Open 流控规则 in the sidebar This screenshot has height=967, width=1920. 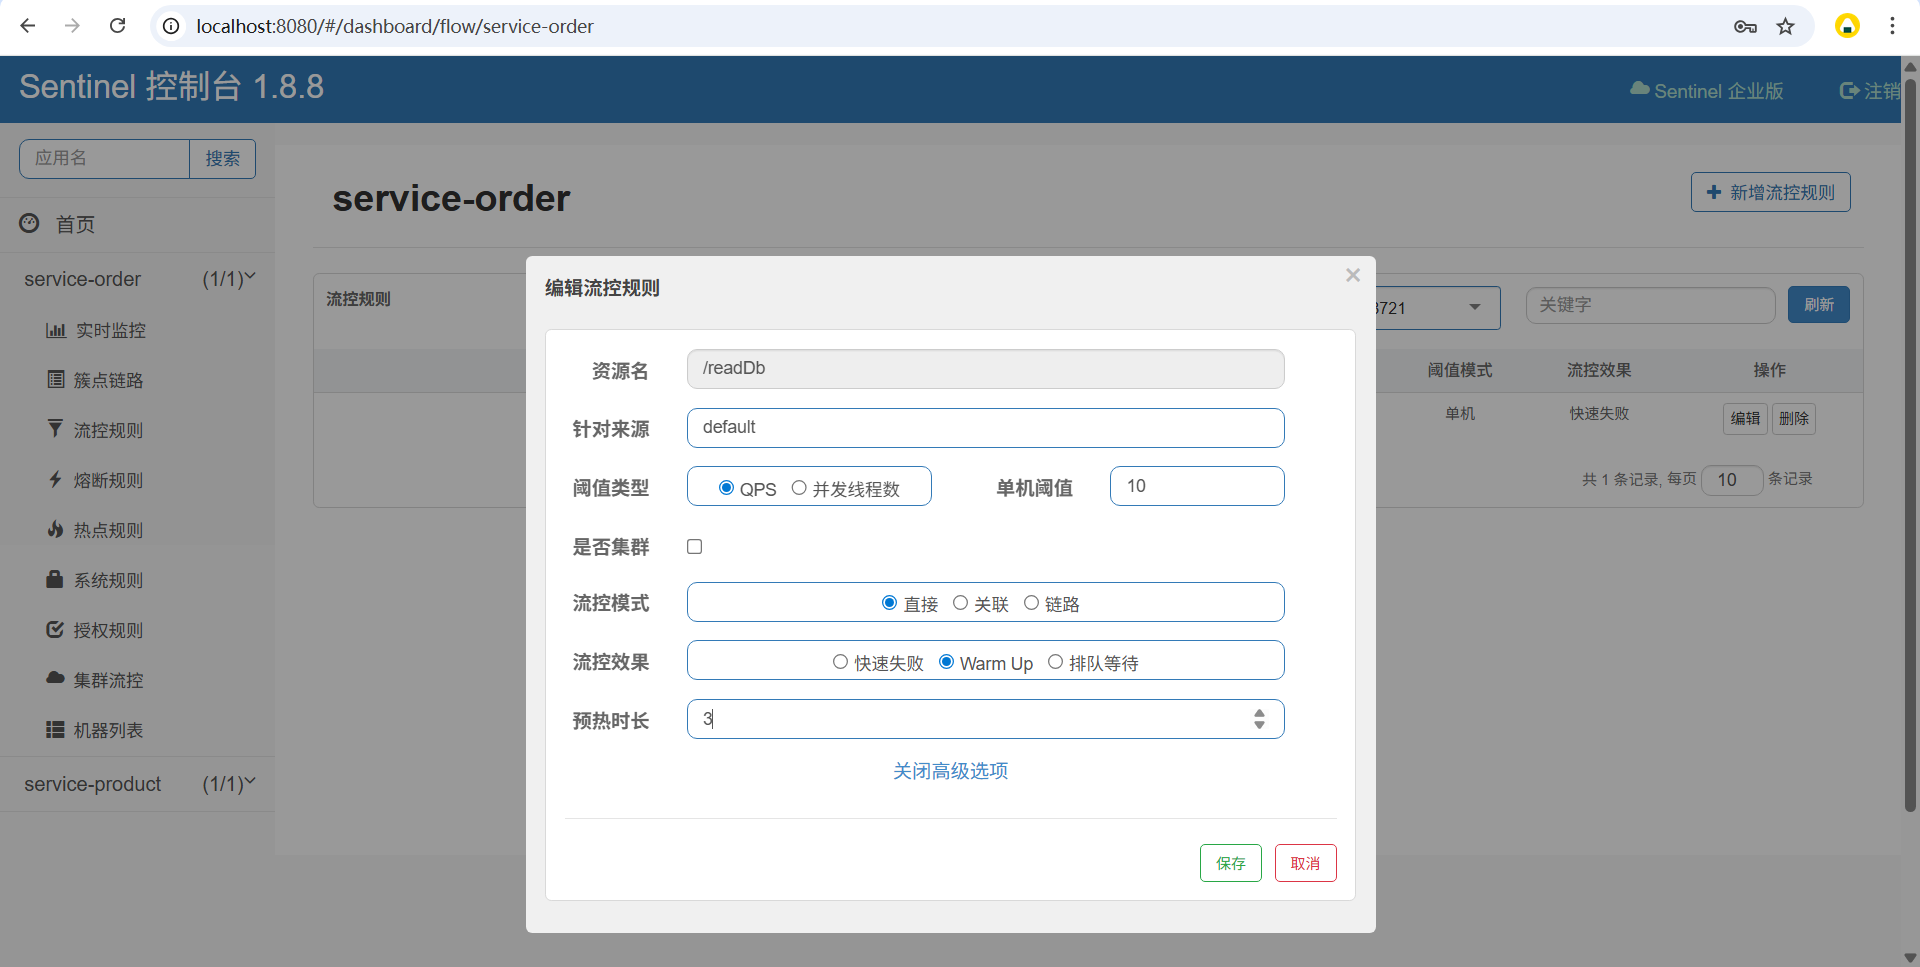[108, 430]
